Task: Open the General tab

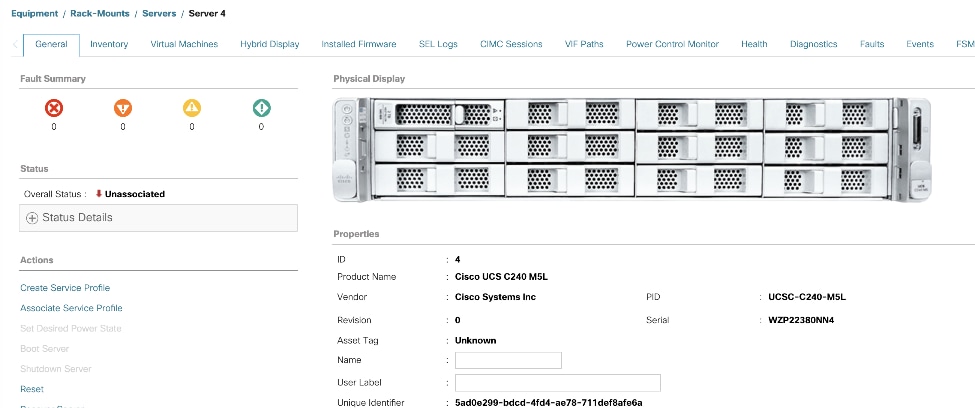Action: pyautogui.click(x=52, y=44)
